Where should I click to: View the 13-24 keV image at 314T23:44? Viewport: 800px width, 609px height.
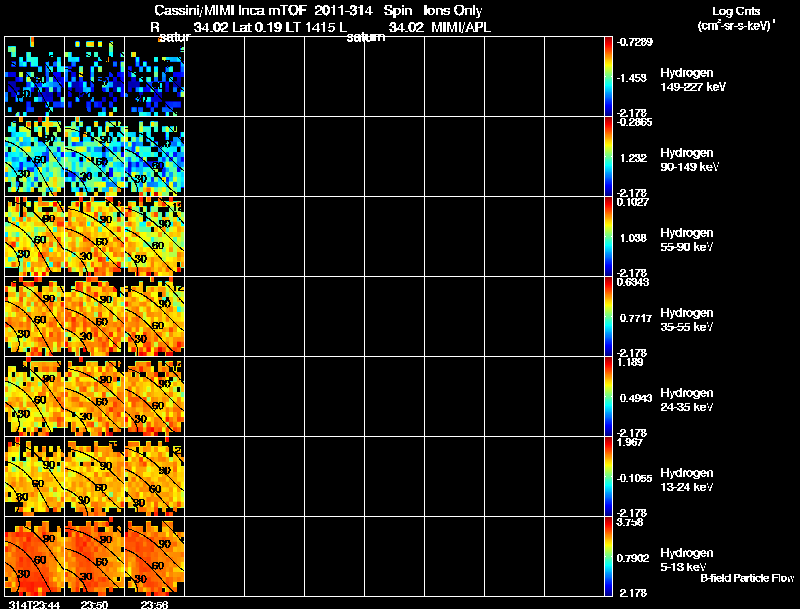click(x=35, y=476)
